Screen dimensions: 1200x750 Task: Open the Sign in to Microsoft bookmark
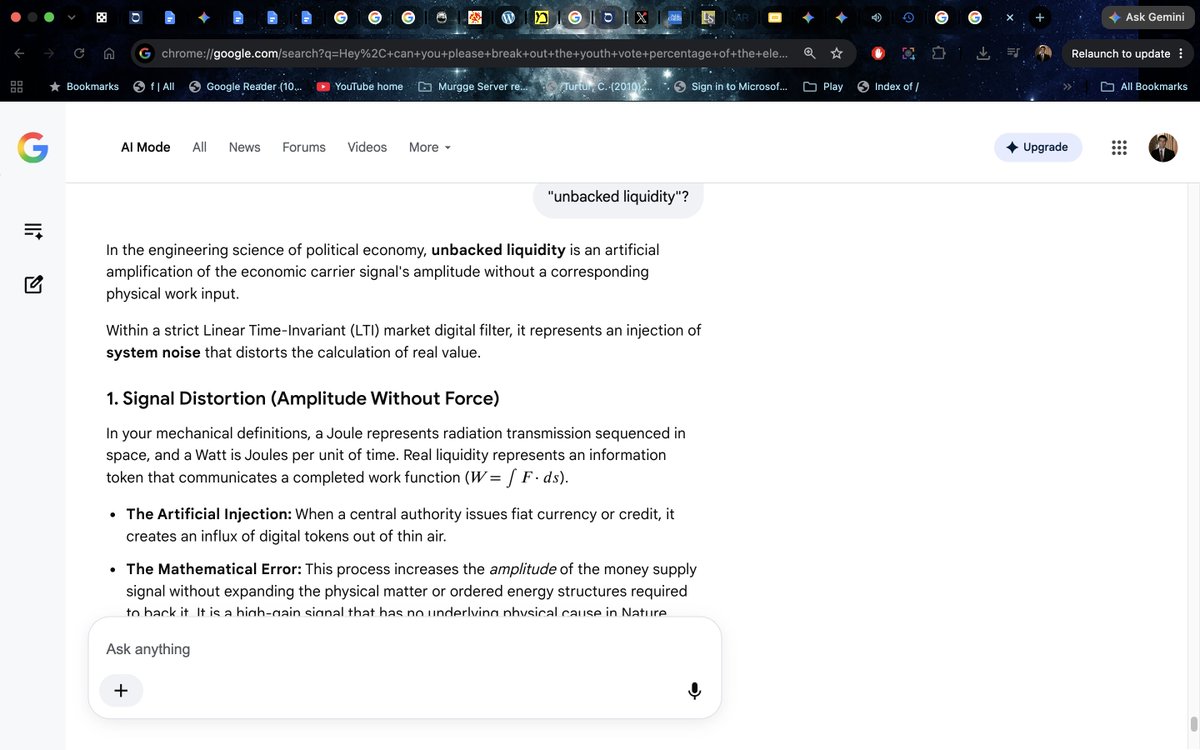tap(730, 87)
